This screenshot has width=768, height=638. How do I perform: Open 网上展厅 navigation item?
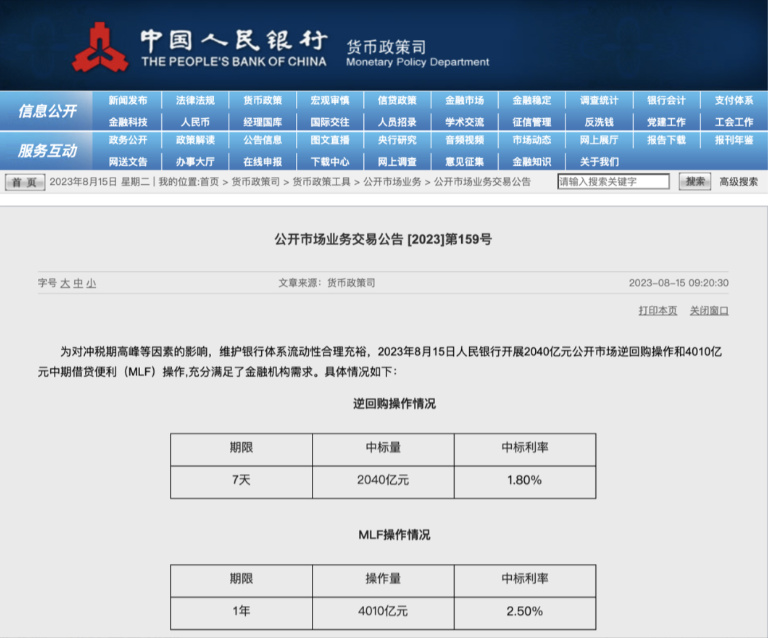coord(599,140)
